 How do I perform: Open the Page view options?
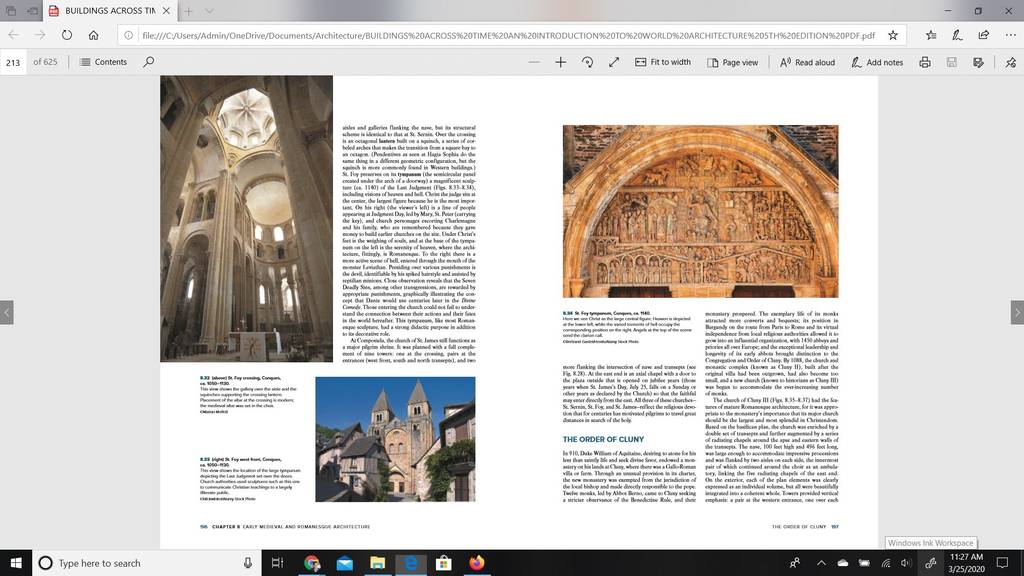point(733,62)
